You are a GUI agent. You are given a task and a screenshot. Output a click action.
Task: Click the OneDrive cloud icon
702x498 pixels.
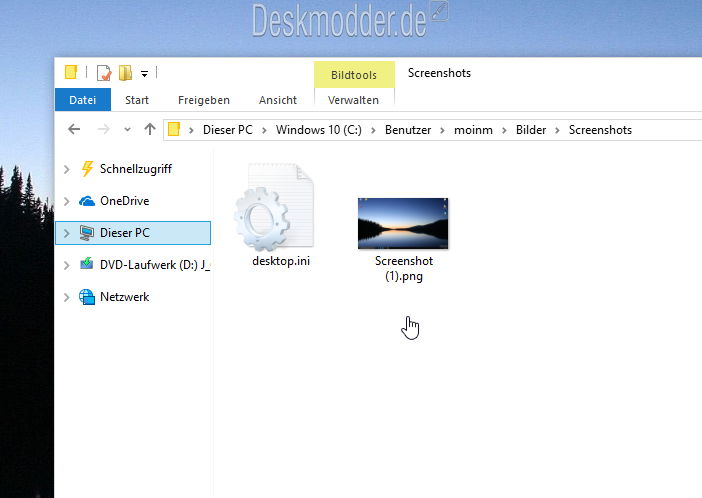[87, 201]
